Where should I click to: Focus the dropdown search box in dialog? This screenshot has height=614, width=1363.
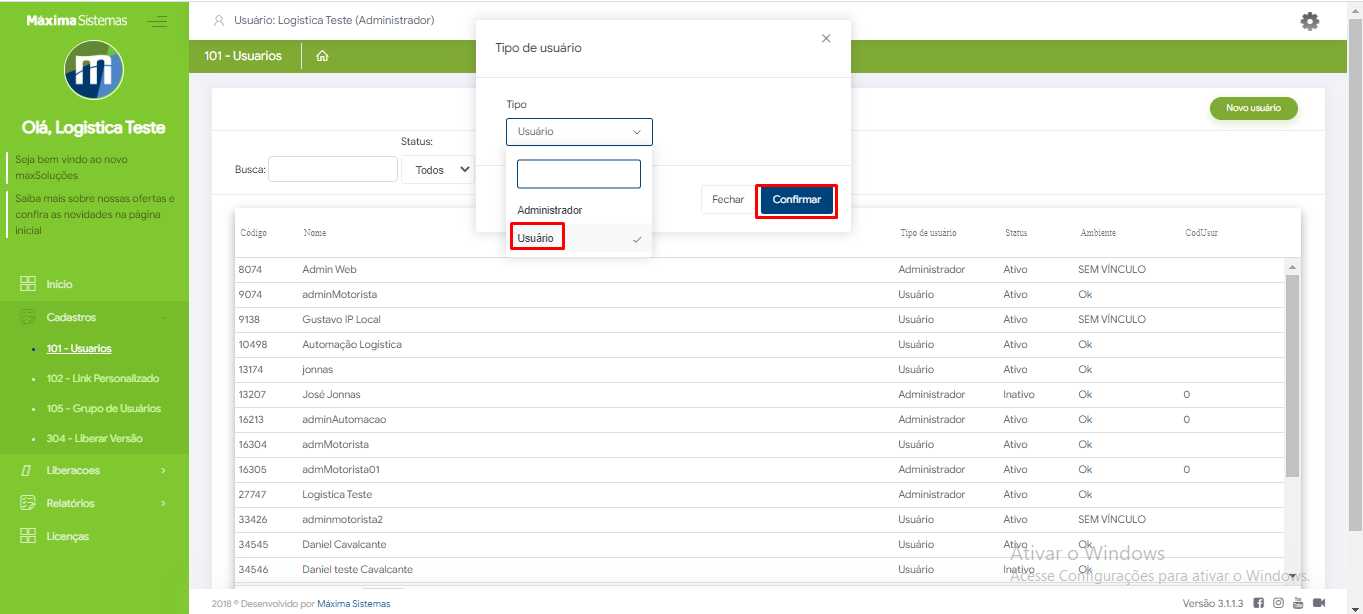(x=579, y=174)
